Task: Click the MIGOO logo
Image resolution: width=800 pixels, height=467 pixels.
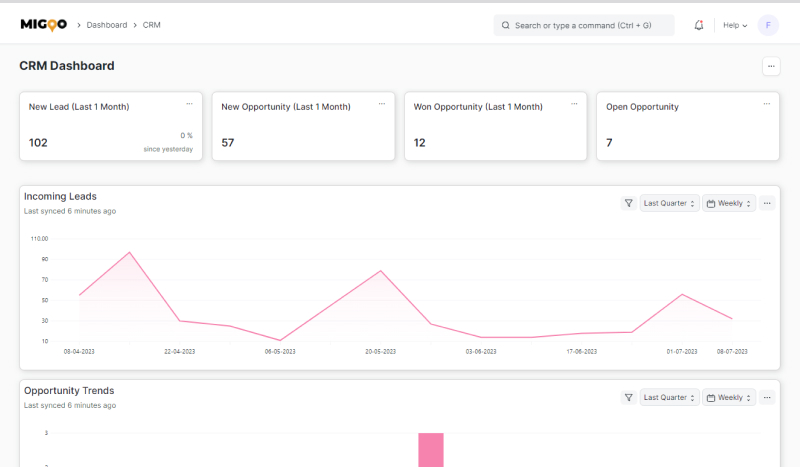Action: coord(43,25)
